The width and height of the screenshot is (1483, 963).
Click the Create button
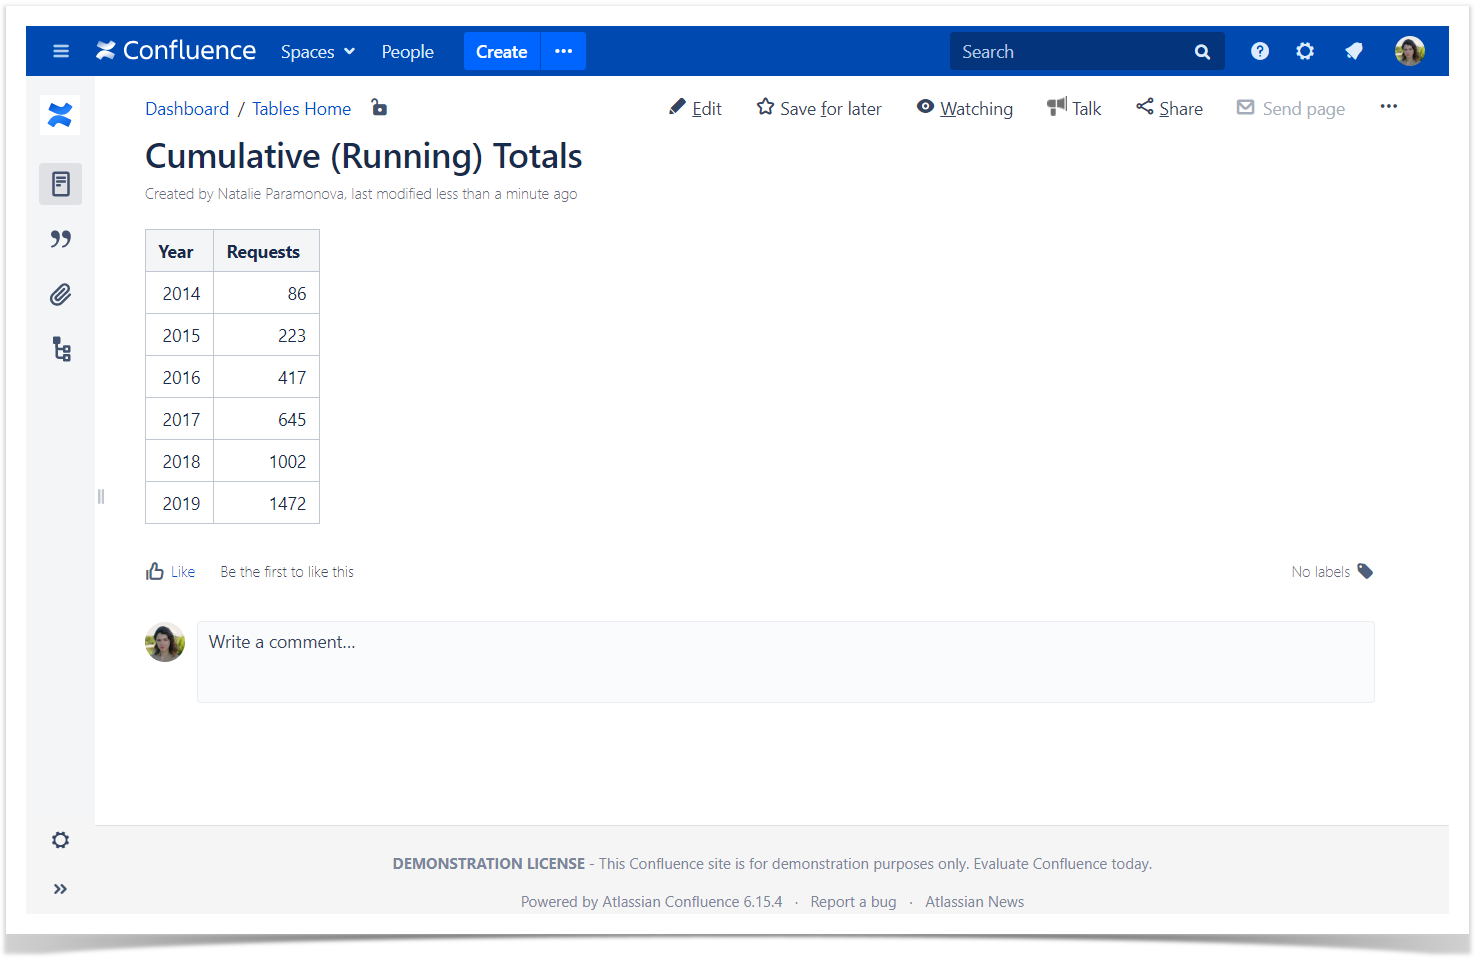click(x=501, y=52)
